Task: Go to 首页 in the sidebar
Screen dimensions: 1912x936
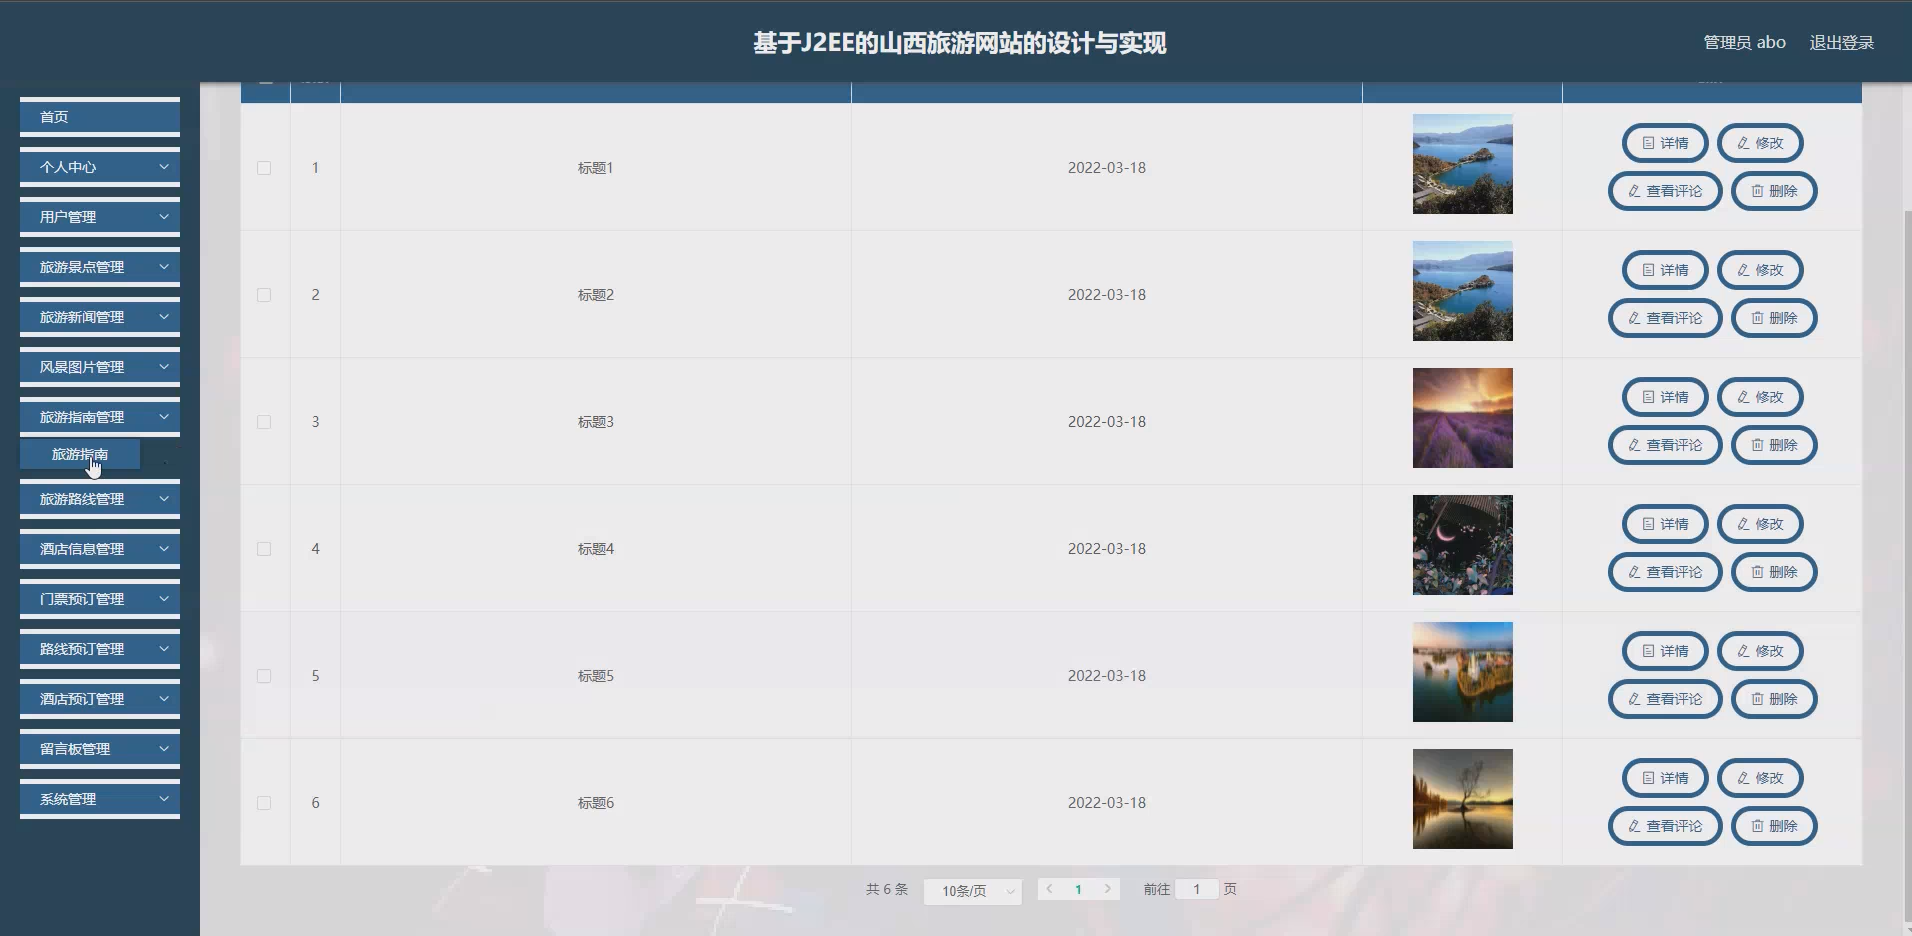Action: (x=100, y=117)
